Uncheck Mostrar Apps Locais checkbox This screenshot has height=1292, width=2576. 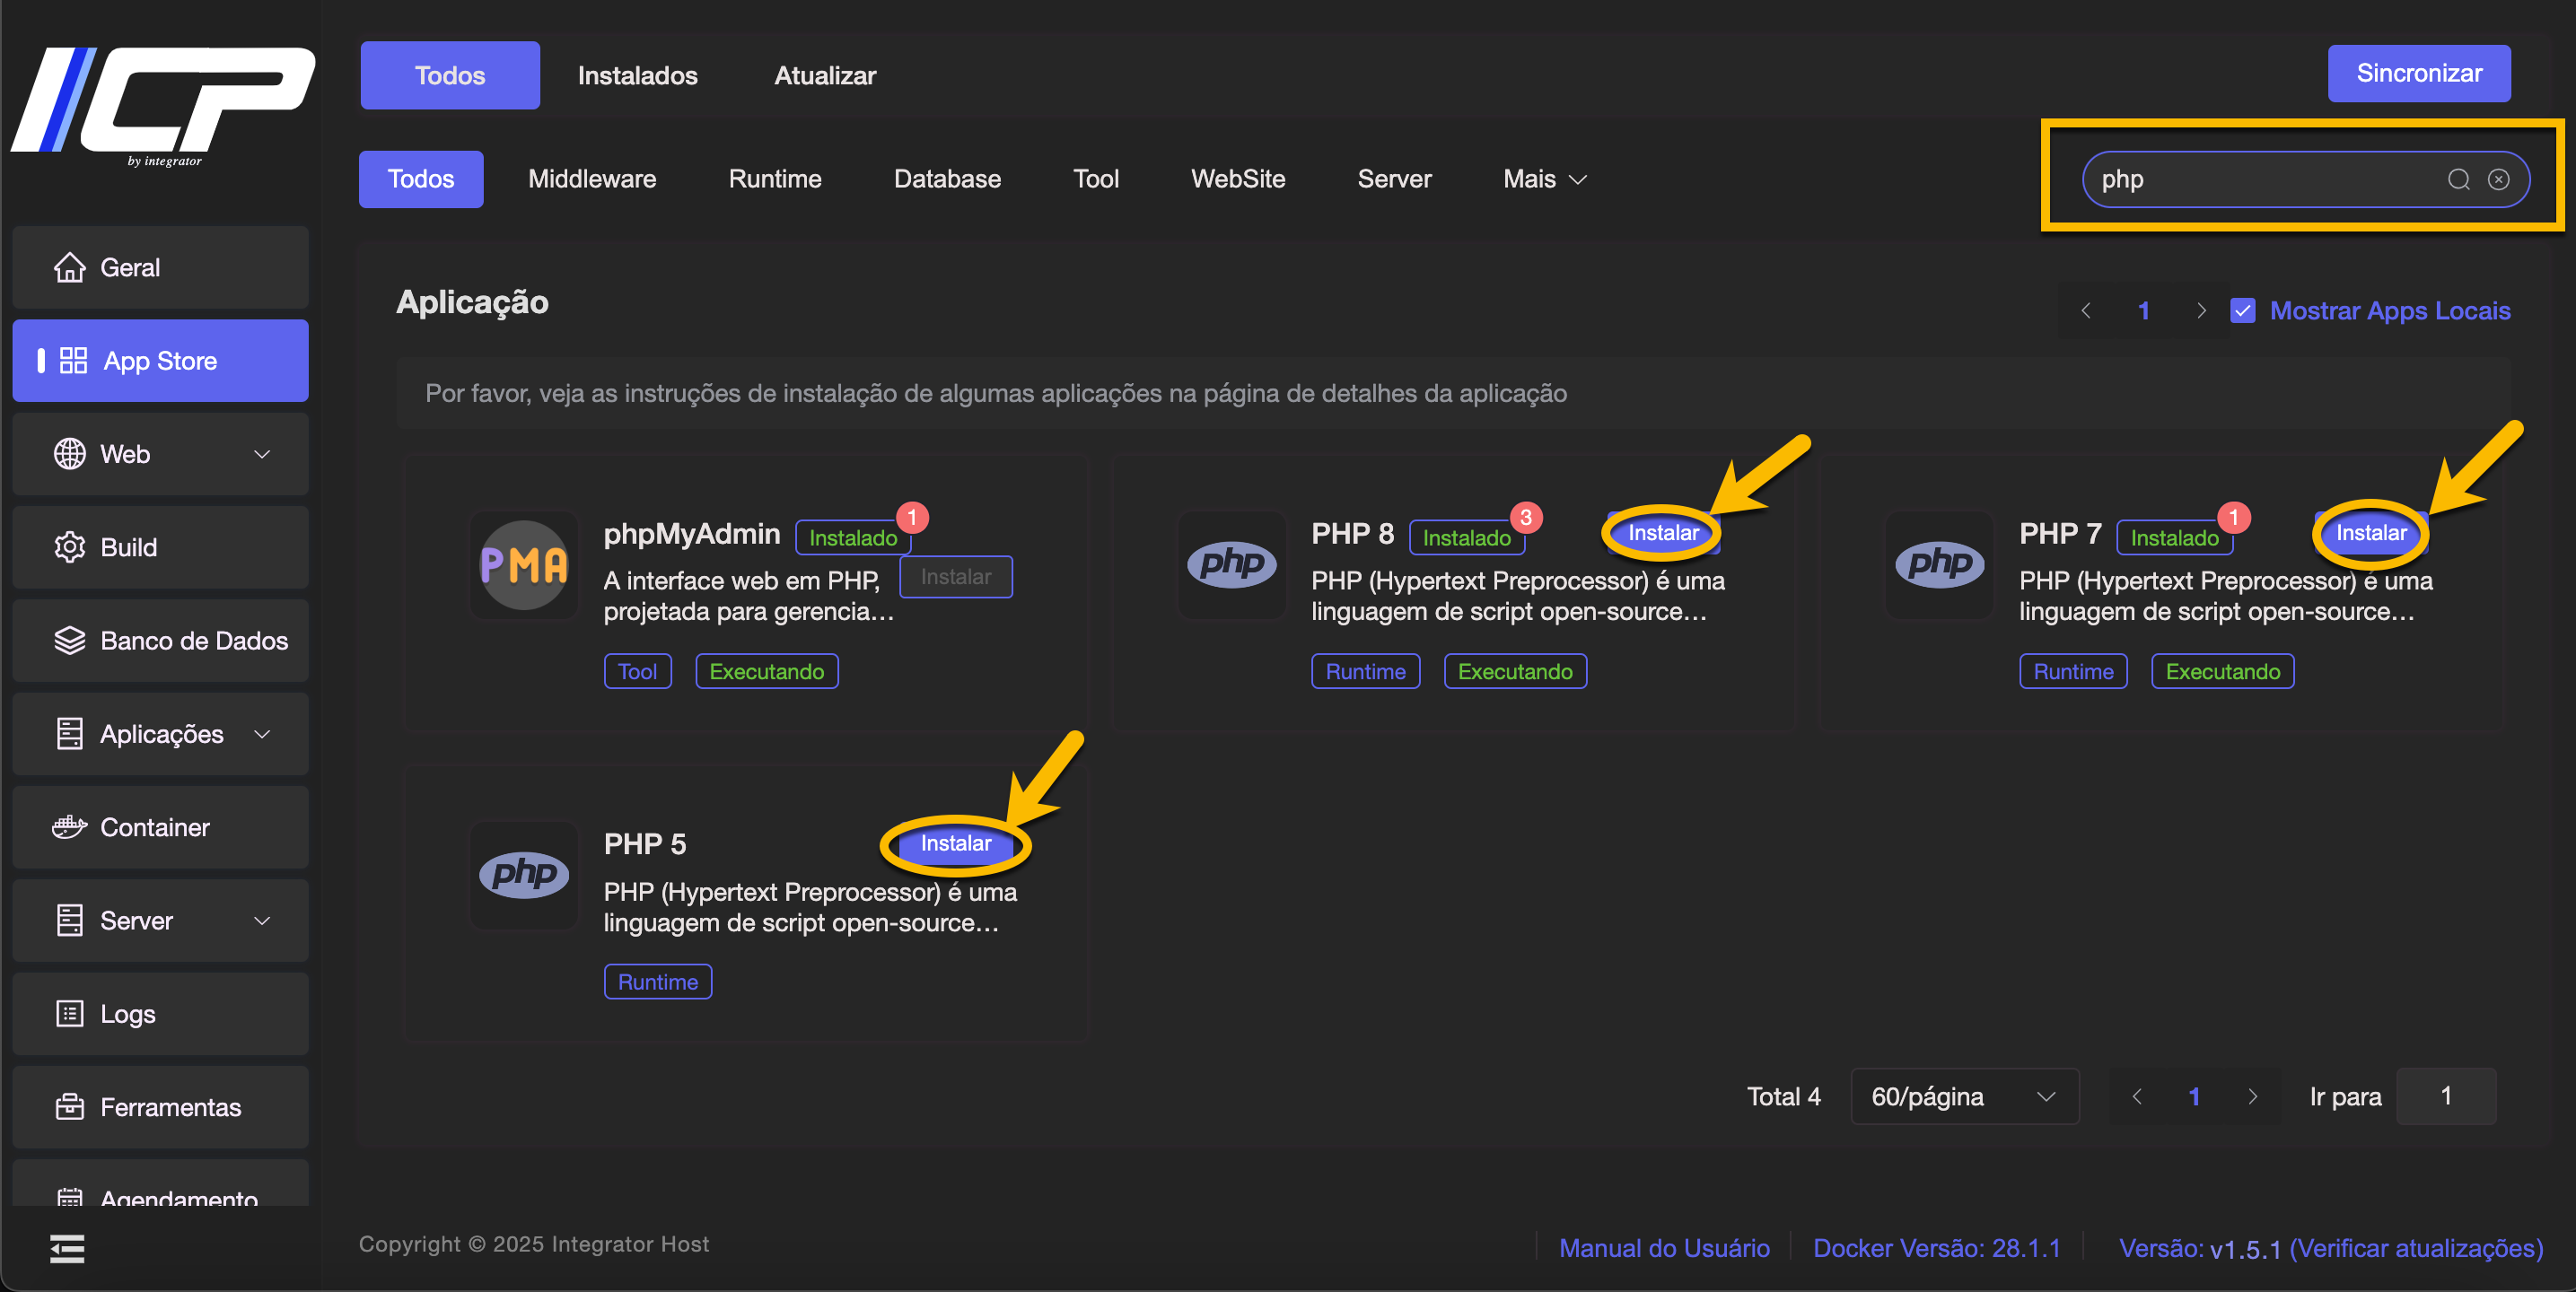[x=2243, y=311]
